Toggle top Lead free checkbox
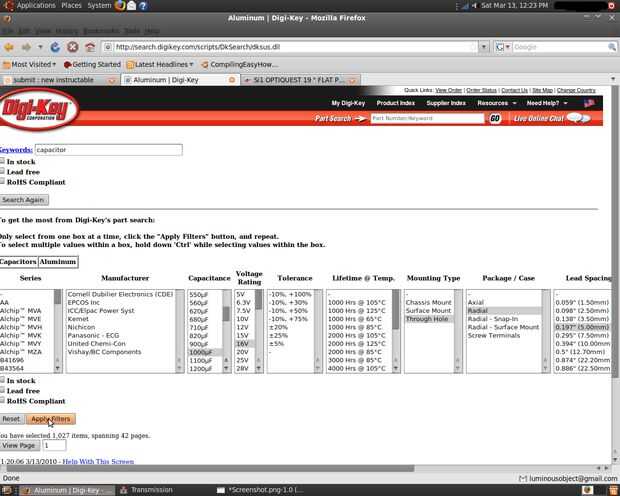620x496 pixels. coord(2,171)
